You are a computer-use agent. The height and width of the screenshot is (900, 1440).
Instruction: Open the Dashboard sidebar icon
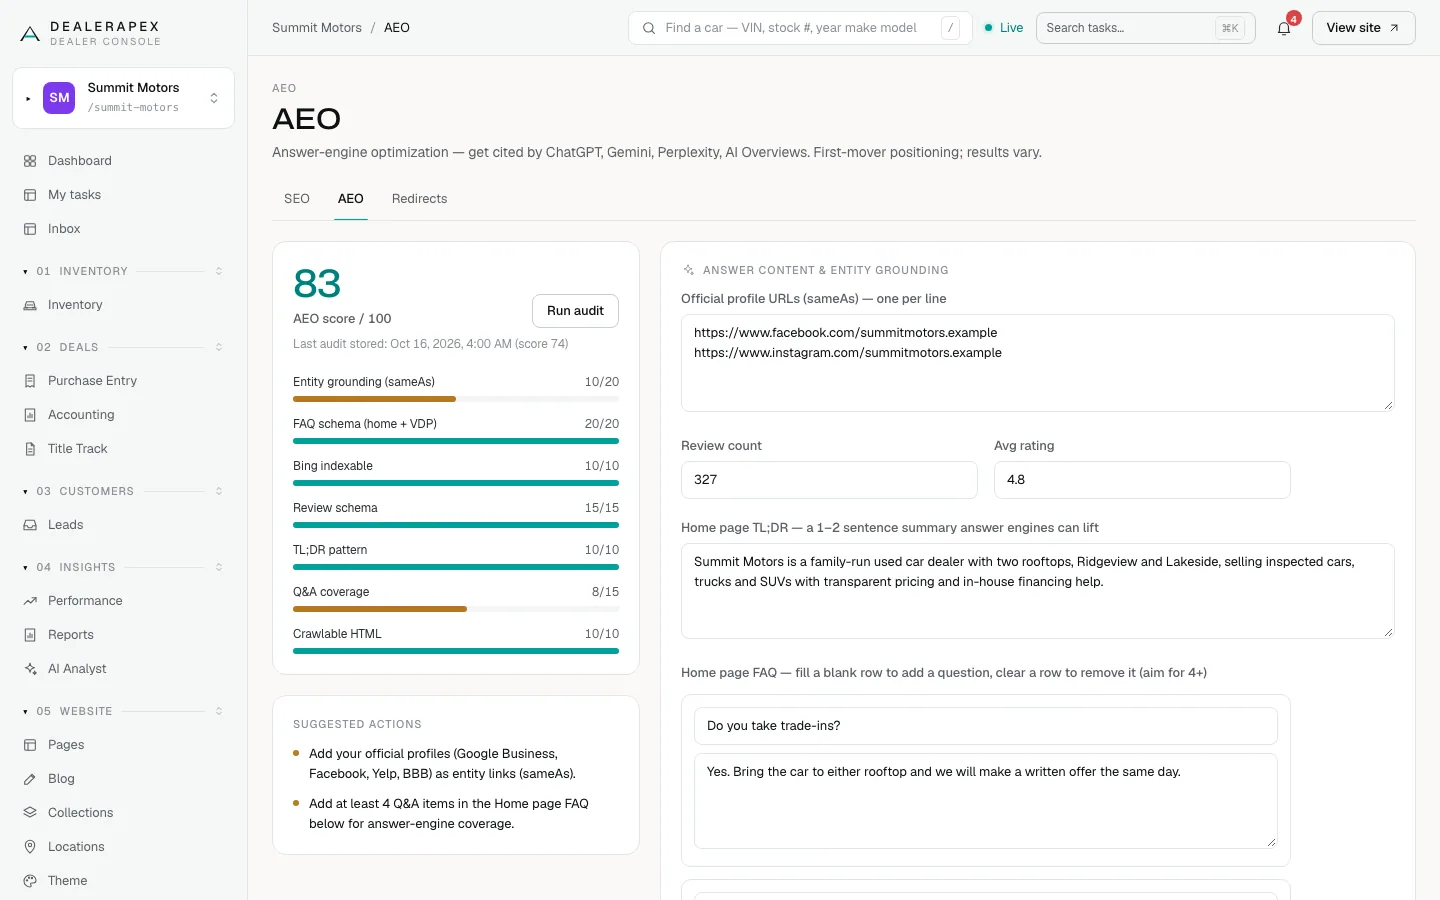tap(30, 161)
